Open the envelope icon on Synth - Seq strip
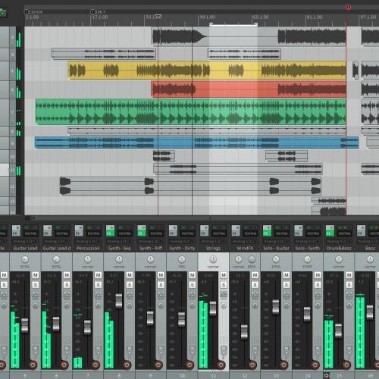 [x=129, y=295]
